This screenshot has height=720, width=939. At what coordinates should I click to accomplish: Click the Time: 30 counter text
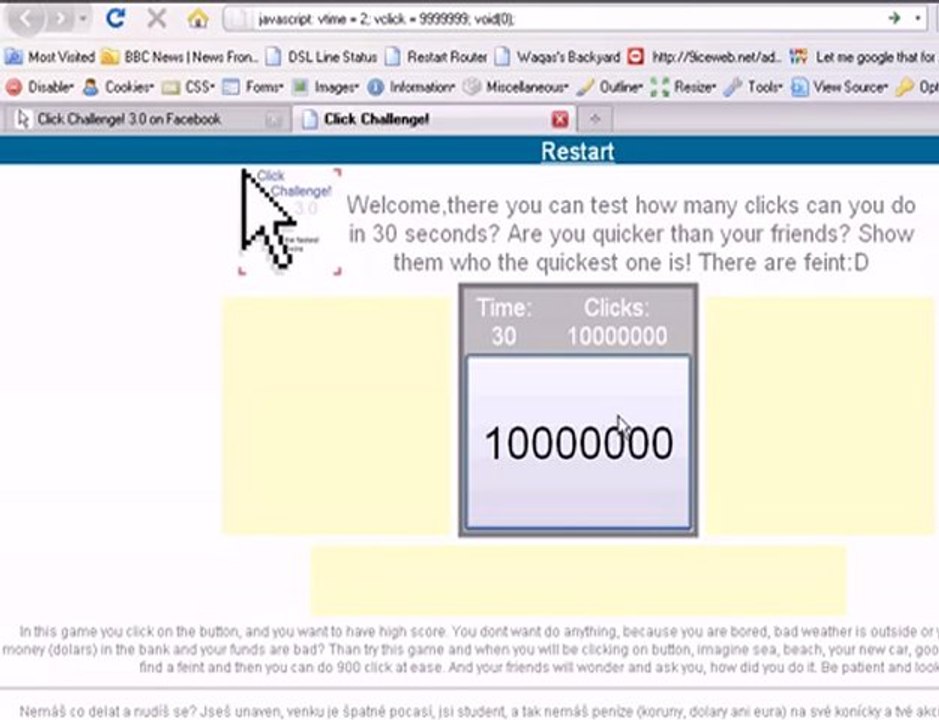[x=504, y=322]
